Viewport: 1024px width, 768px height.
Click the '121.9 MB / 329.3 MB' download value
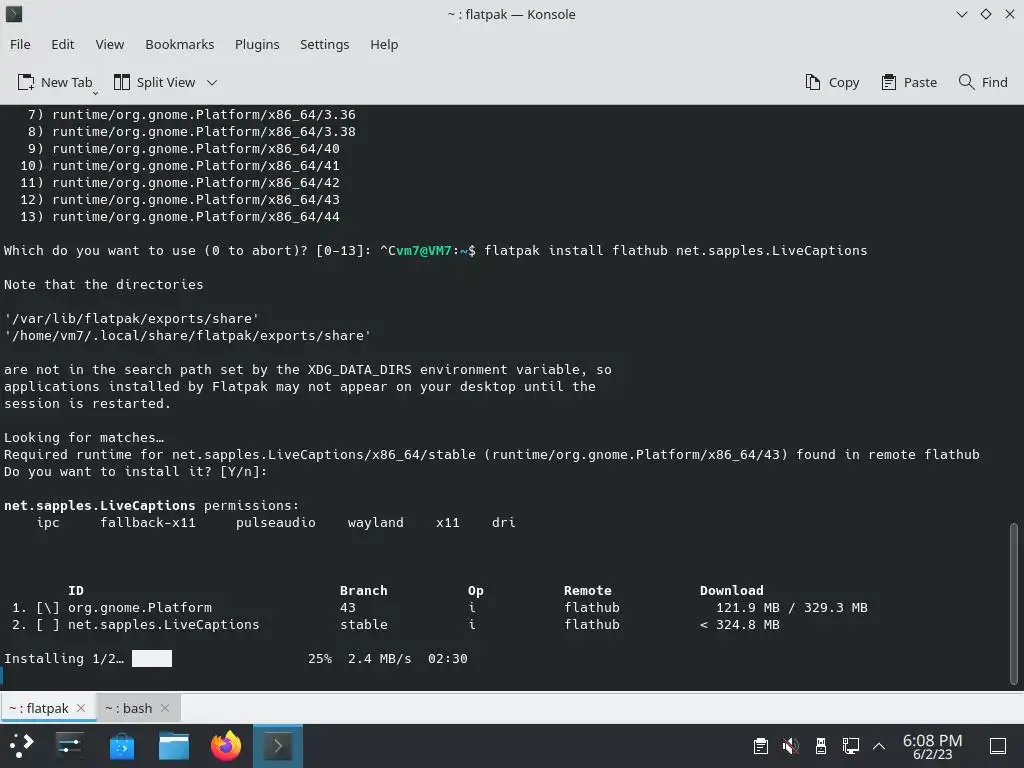[792, 607]
